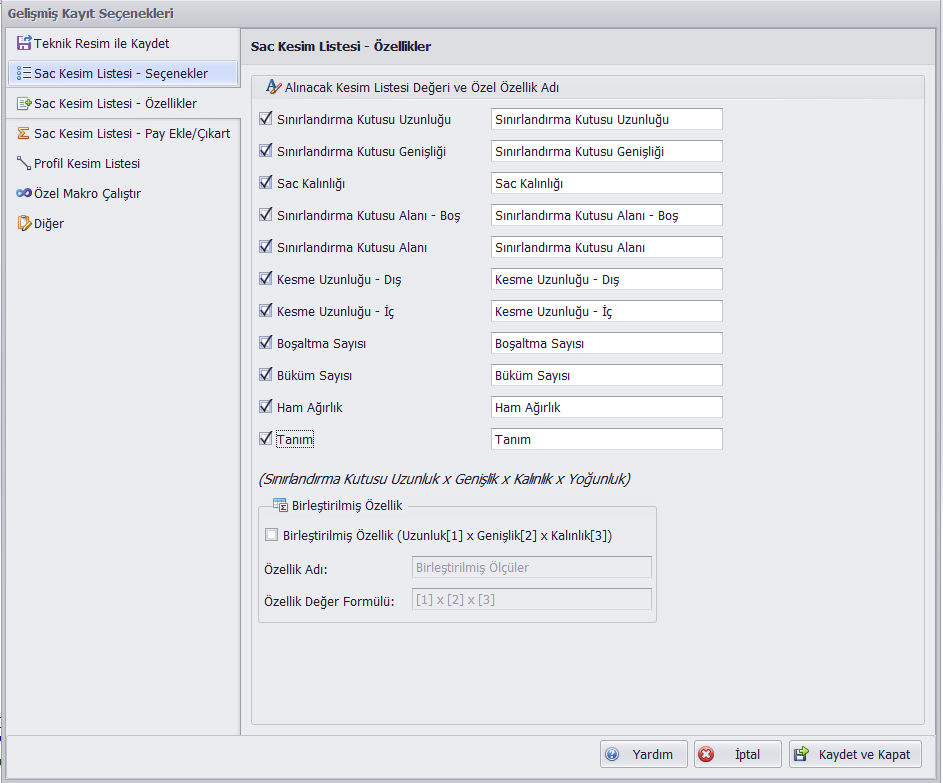
Task: Toggle the Boşaltma Sayısı checkbox
Action: (265, 342)
